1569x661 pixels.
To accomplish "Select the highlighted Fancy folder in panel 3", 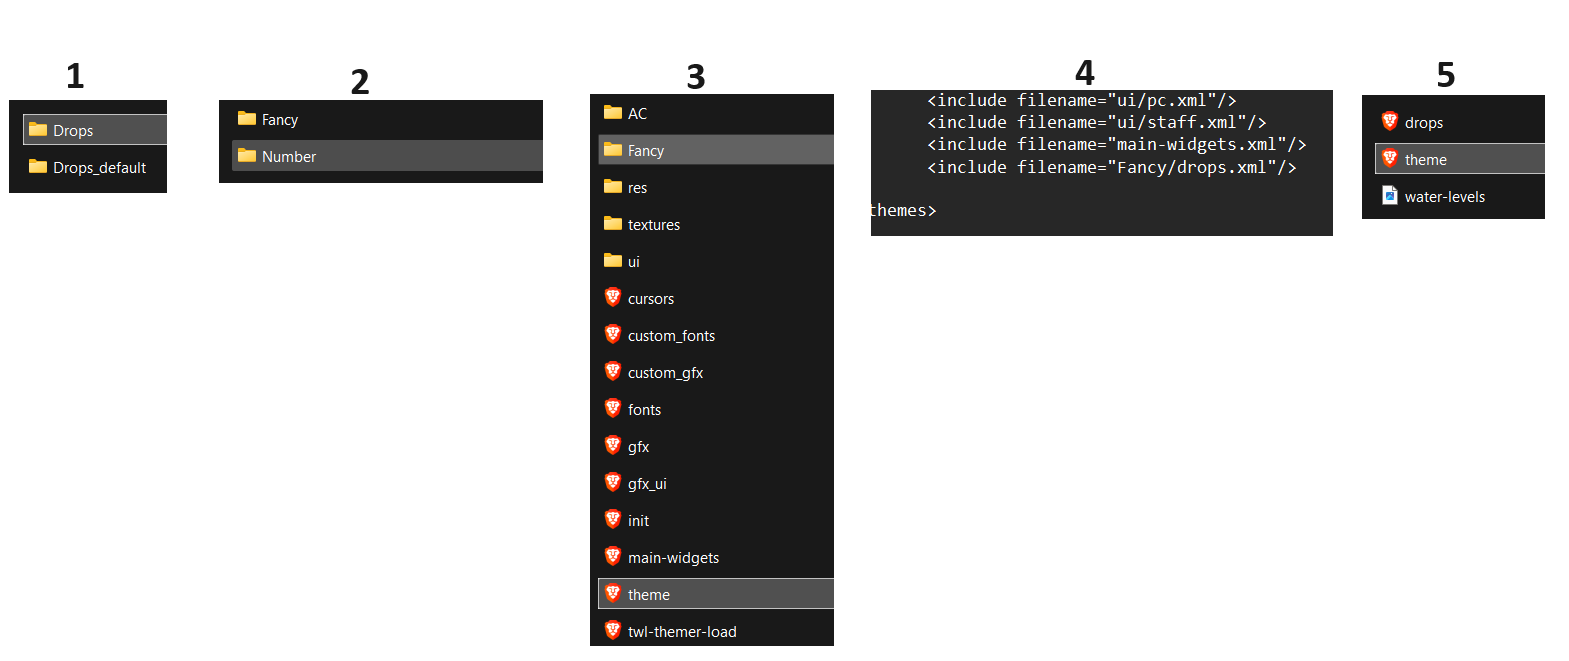I will point(716,150).
